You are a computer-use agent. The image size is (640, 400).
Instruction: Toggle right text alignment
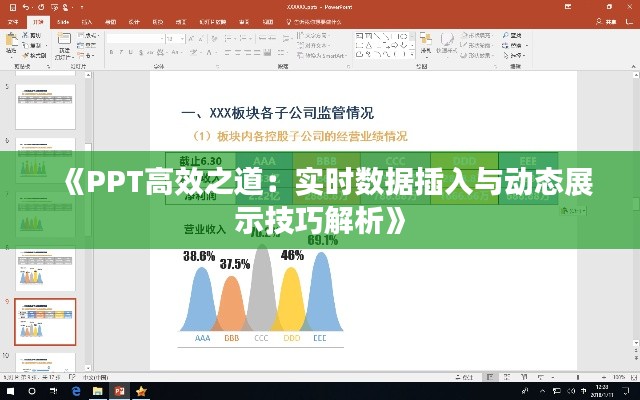point(247,52)
